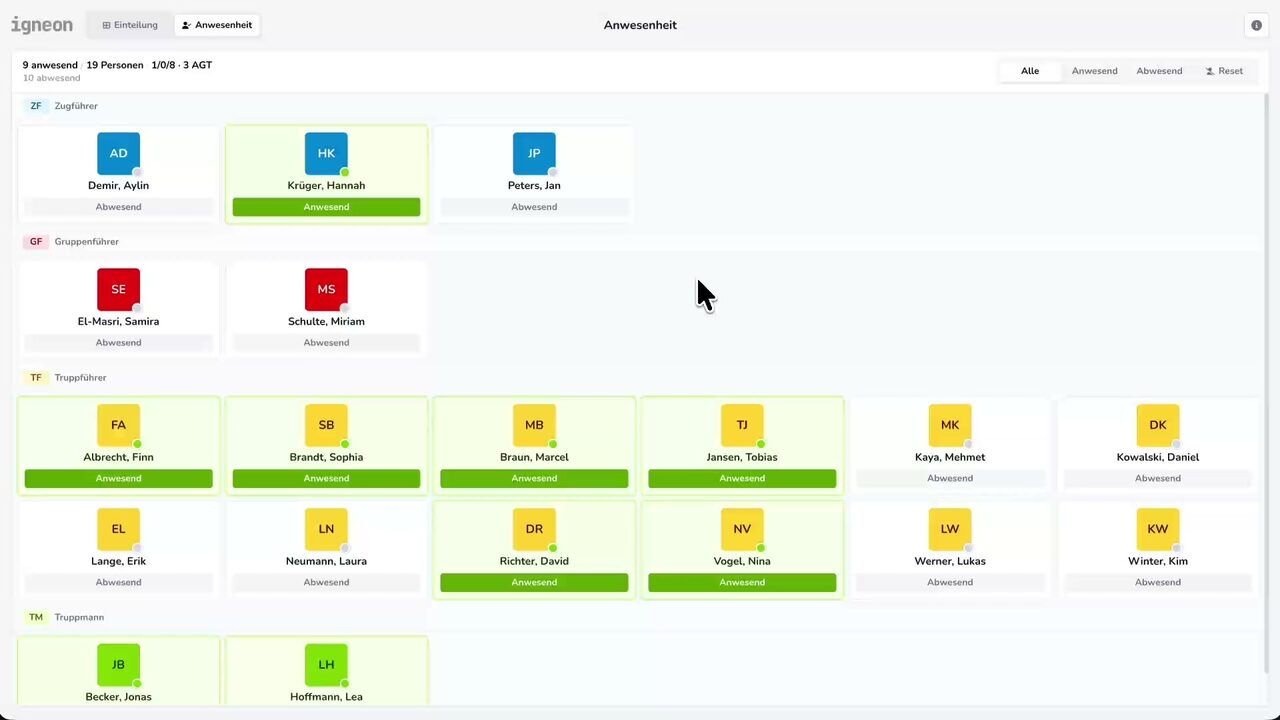Toggle Laura Neumann's Abwesend status
The width and height of the screenshot is (1280, 720).
[326, 583]
